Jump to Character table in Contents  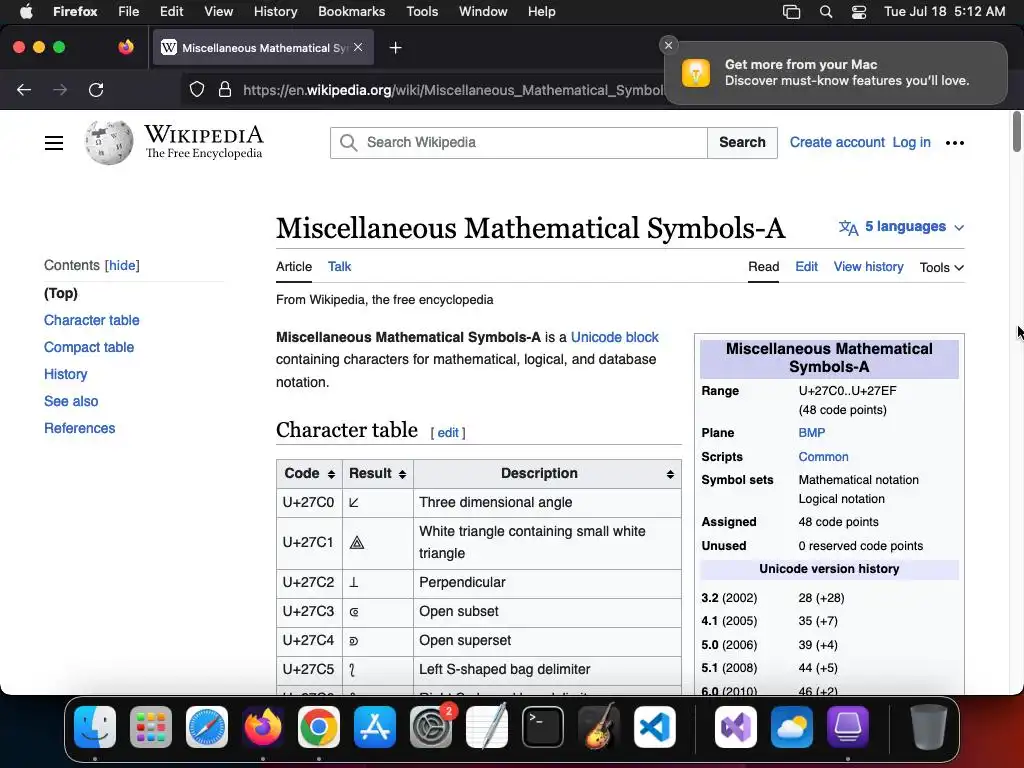coord(91,320)
